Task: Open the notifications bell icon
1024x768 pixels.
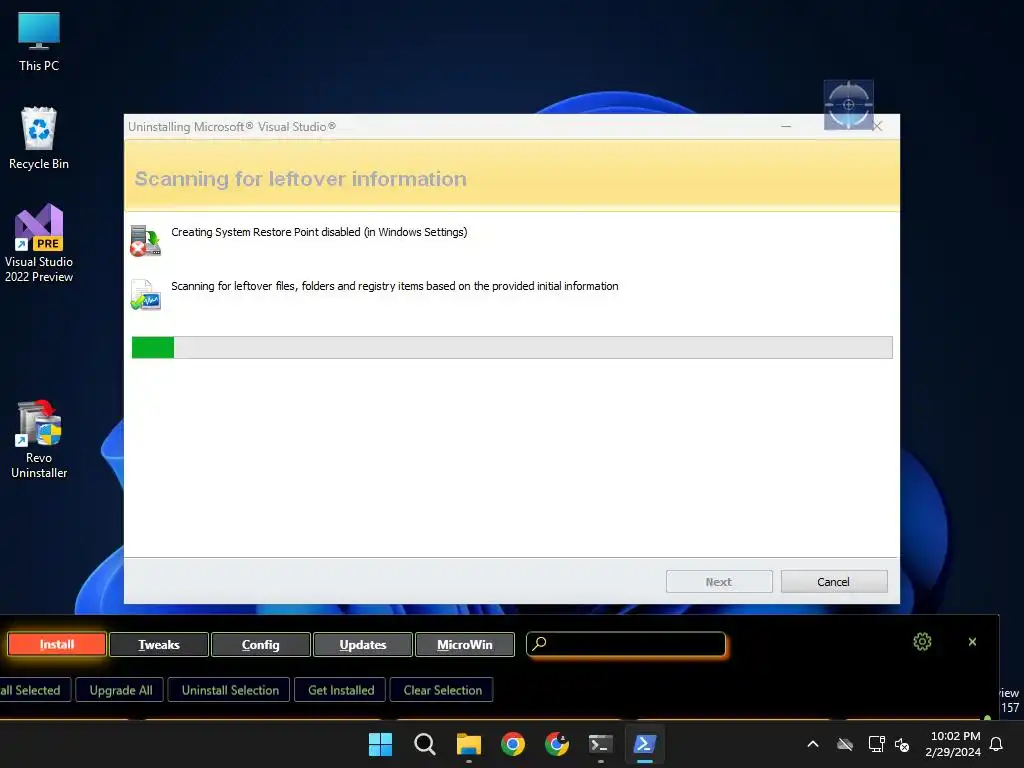Action: coord(996,744)
